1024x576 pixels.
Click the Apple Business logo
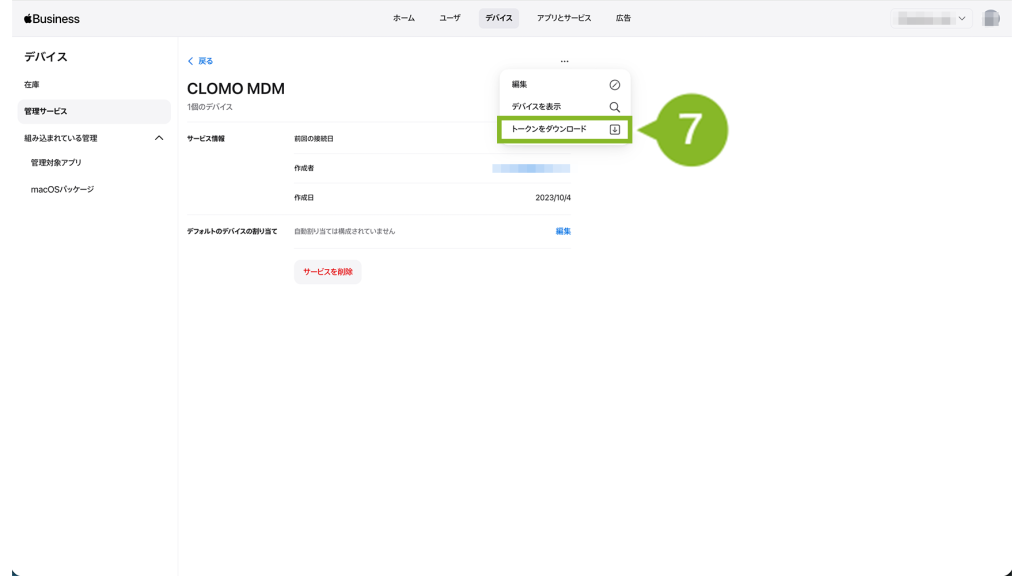click(52, 19)
